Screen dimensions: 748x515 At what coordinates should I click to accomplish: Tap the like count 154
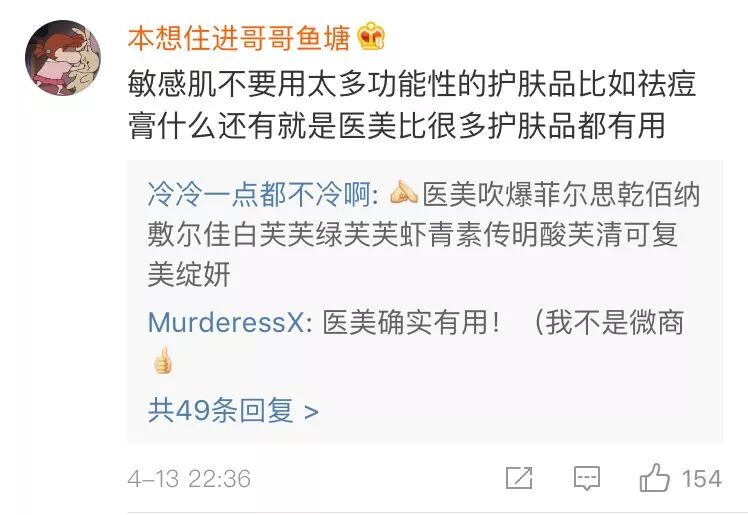(x=701, y=479)
